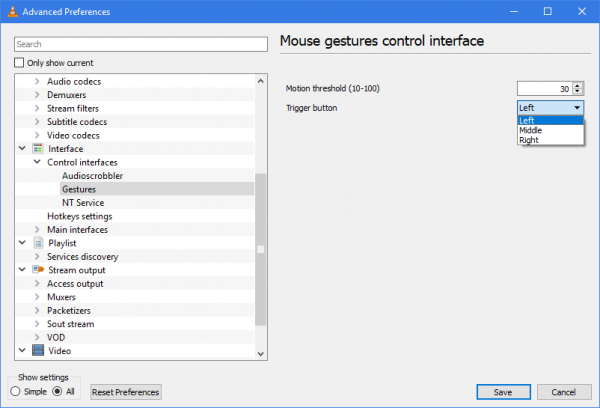This screenshot has height=408, width=600.
Task: Expand the Stream filters node
Action: tap(37, 108)
